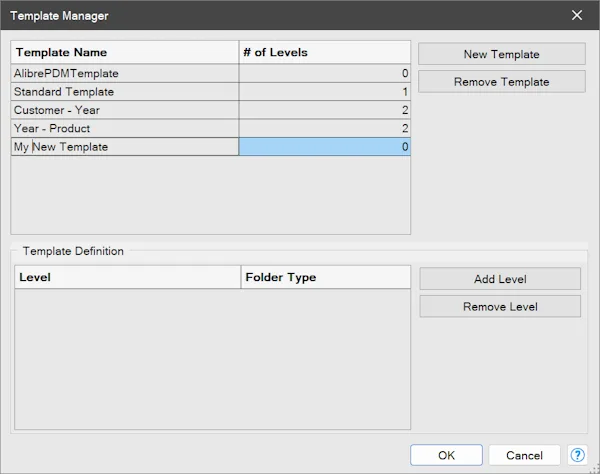
Task: Click the Level column header
Action: pyautogui.click(x=128, y=277)
